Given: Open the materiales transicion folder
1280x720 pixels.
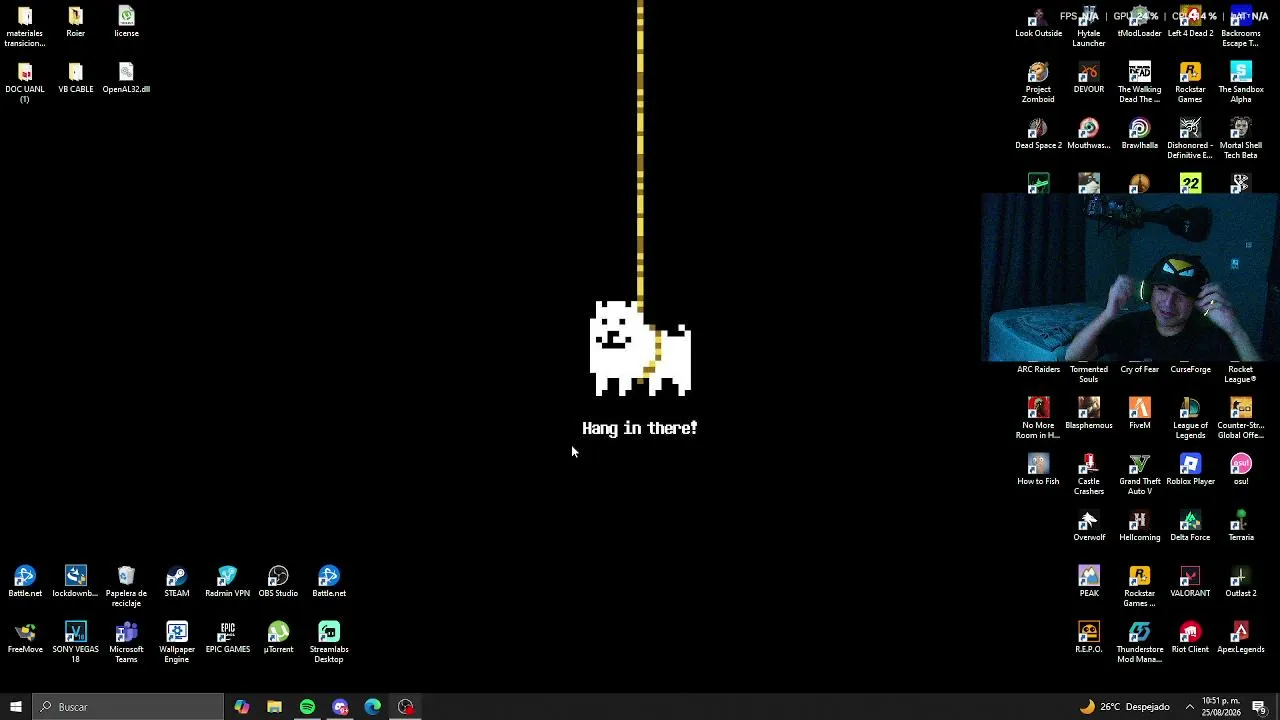Looking at the screenshot, I should coord(25,26).
